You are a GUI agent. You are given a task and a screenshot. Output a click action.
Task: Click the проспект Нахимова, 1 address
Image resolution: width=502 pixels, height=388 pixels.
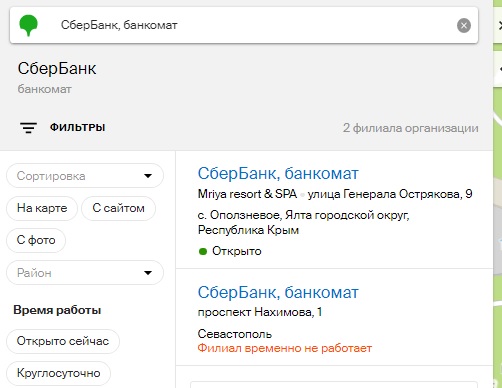[x=260, y=312]
